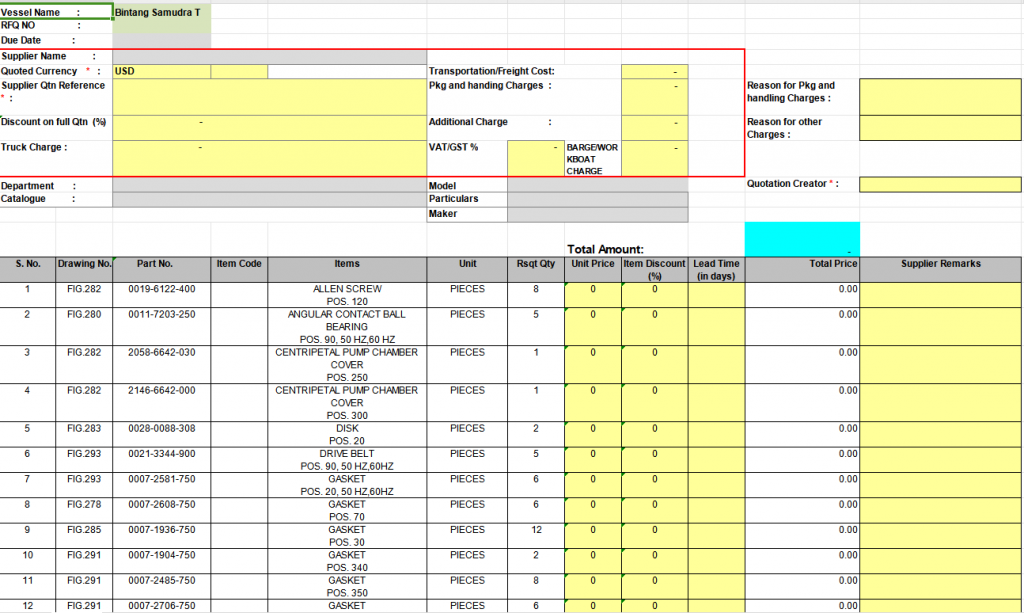This screenshot has width=1024, height=613.
Task: Click the Transportation/Freight Cost value cell
Action: [654, 71]
